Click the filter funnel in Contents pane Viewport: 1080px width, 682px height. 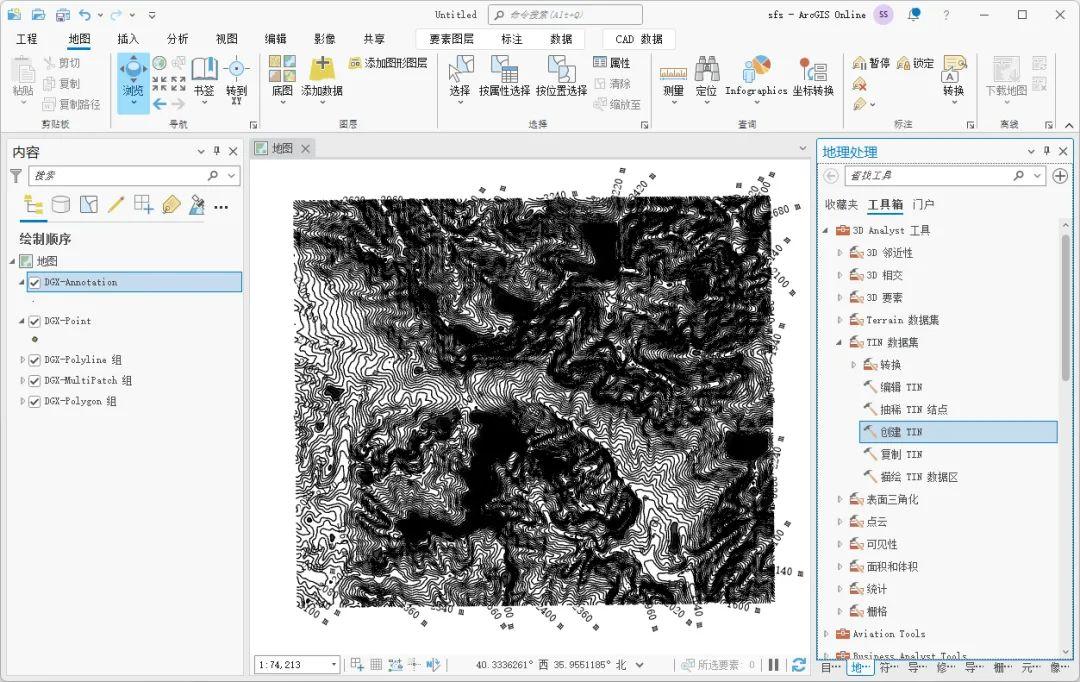click(16, 176)
